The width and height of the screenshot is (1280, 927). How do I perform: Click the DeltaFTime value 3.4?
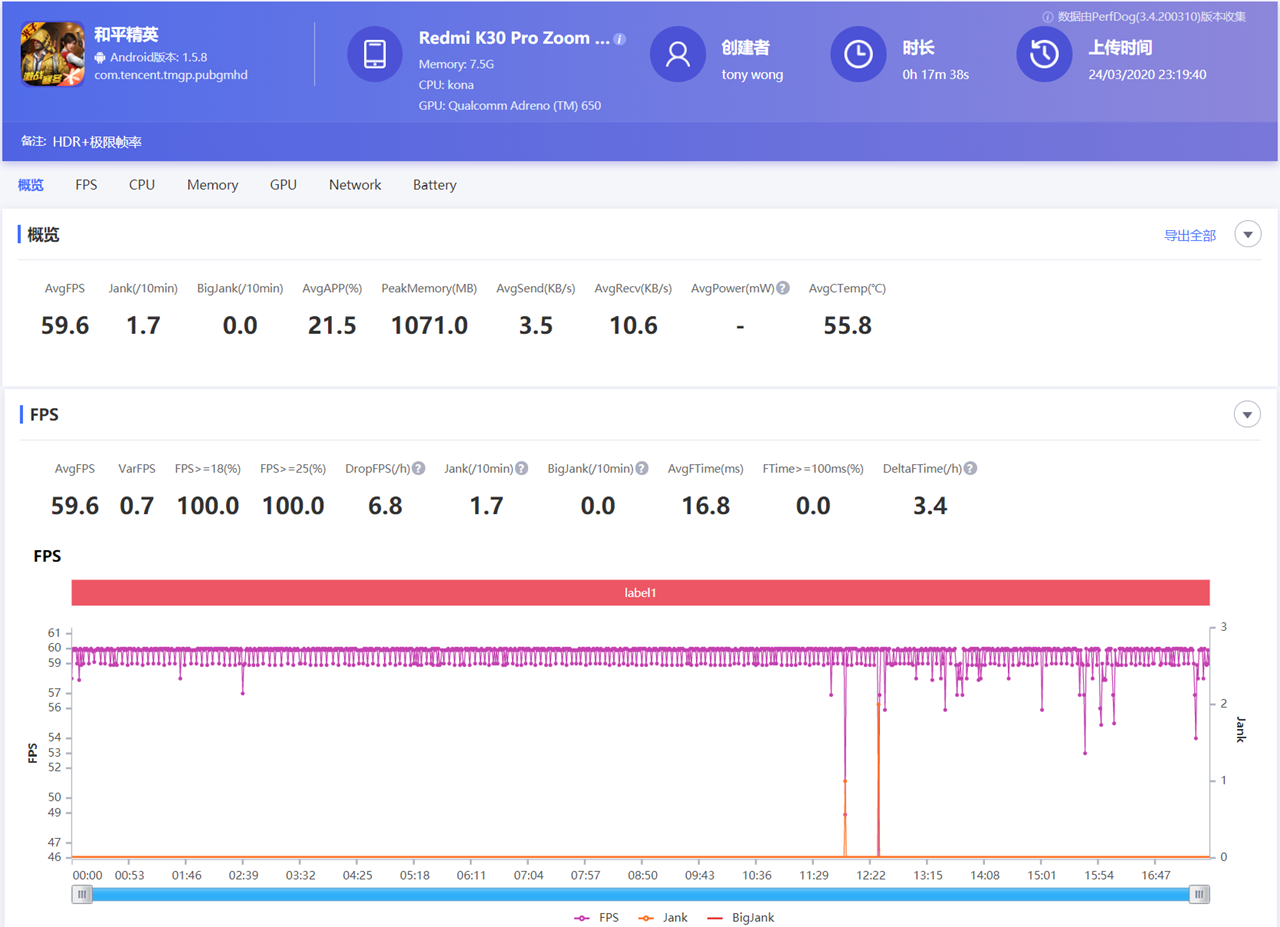click(x=930, y=506)
